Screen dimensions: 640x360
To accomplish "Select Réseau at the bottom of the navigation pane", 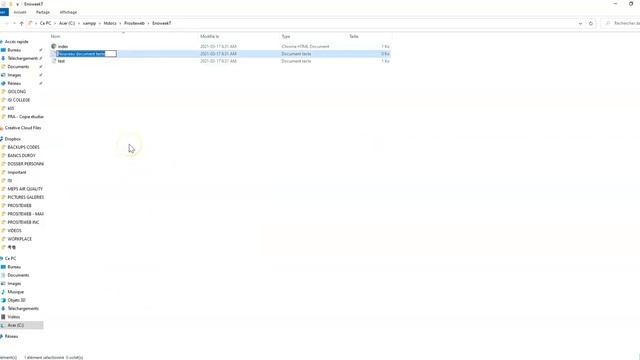I will [x=11, y=336].
